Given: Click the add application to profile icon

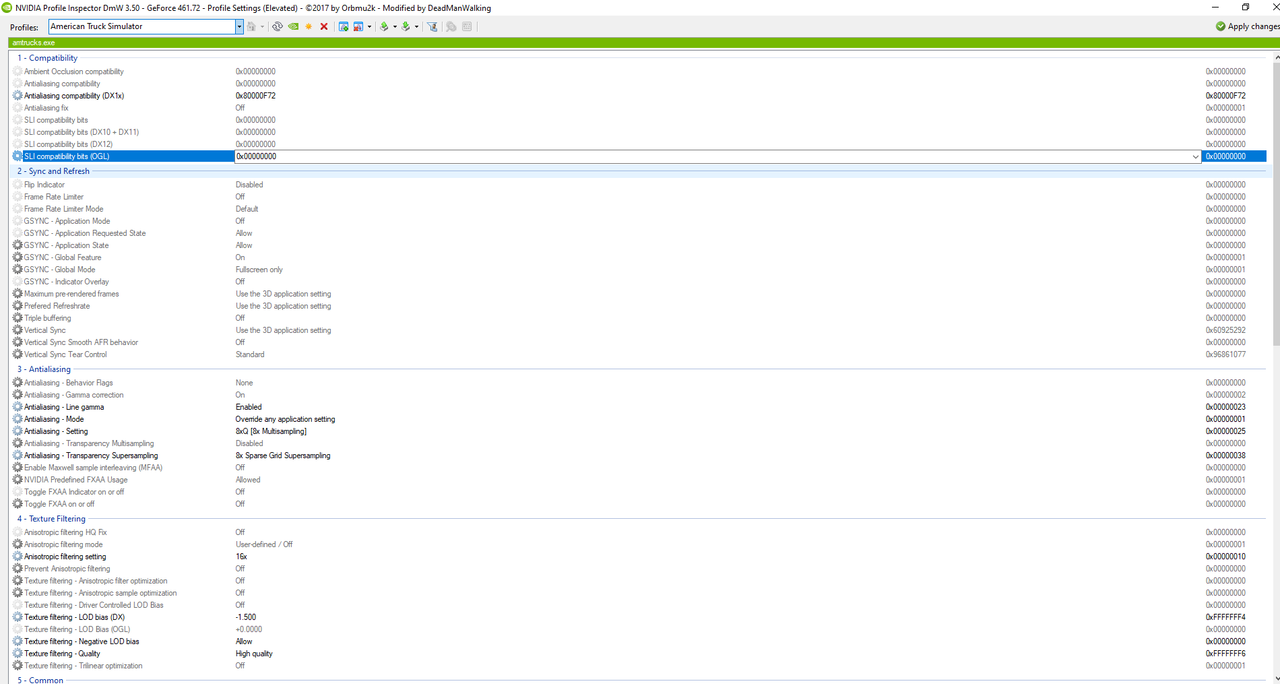Looking at the screenshot, I should tap(344, 26).
